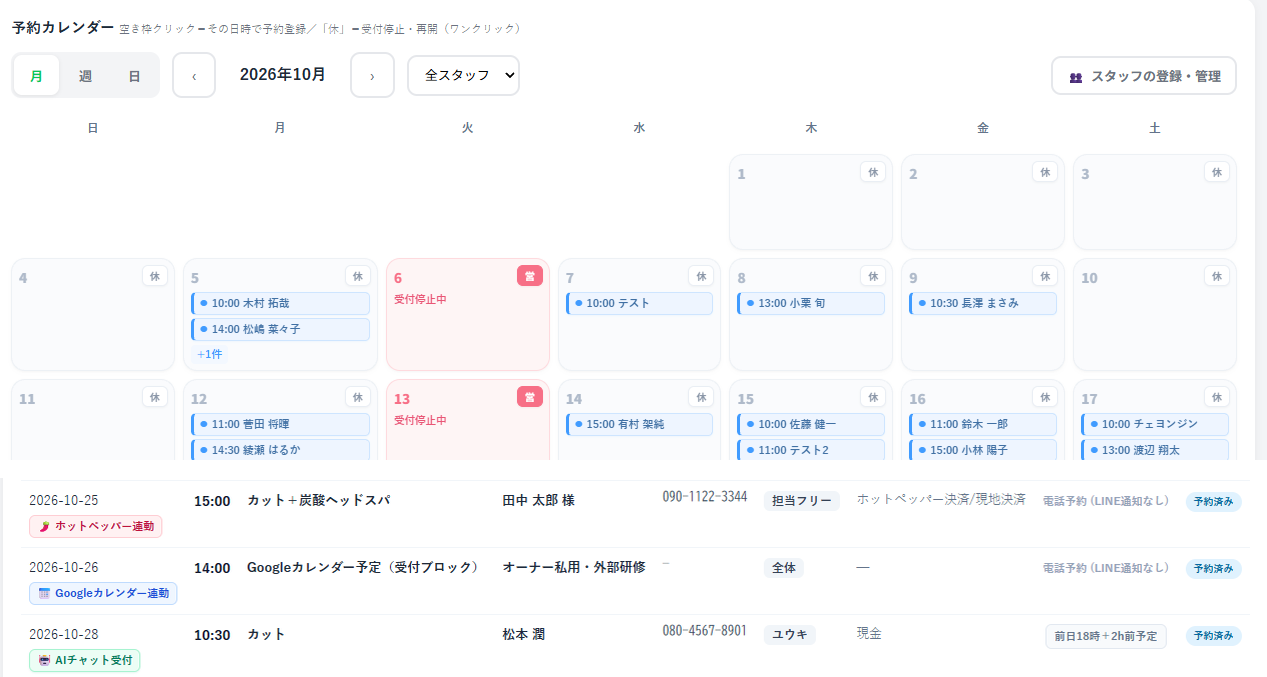
Task: Toggle 休 on October 16
Action: (x=1045, y=397)
